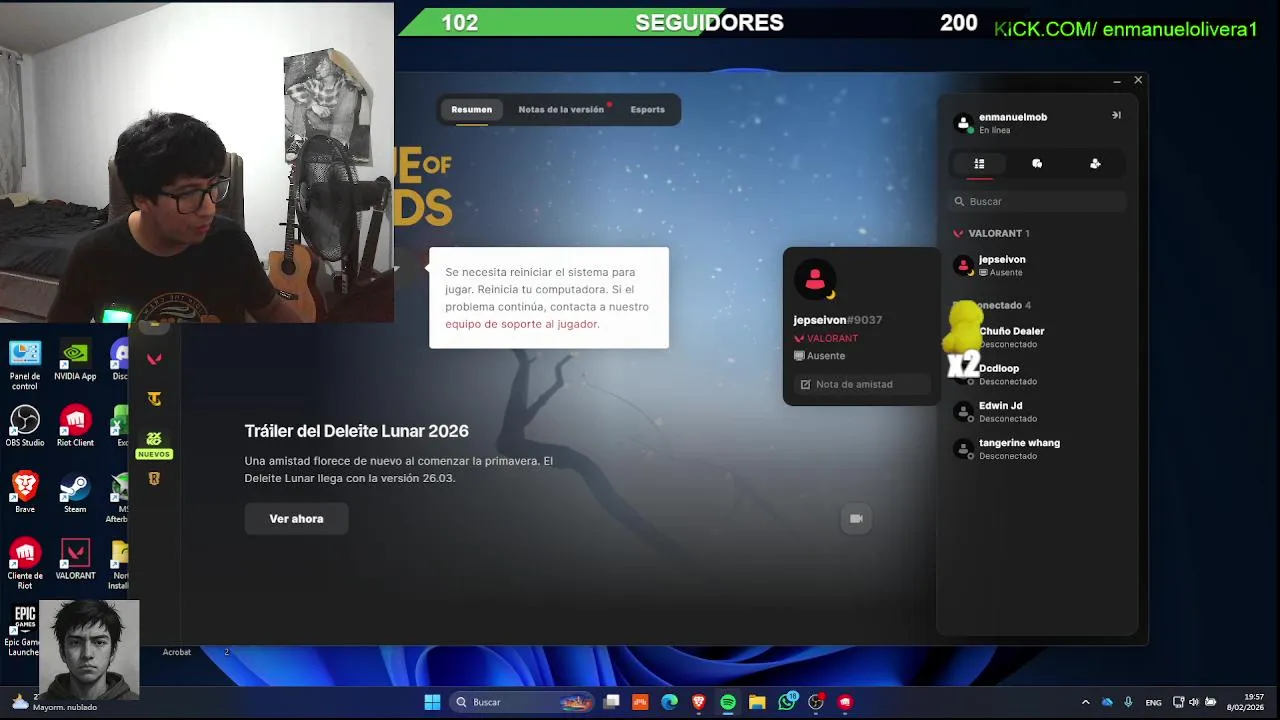Open VALORANT desktop shortcut
Image resolution: width=1280 pixels, height=720 pixels.
pyautogui.click(x=75, y=560)
